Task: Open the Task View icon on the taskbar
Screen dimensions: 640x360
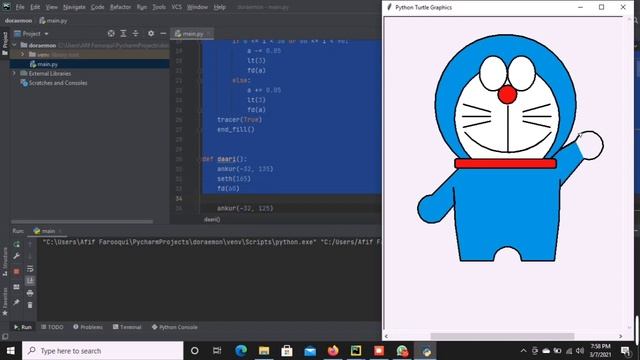Action: tap(217, 351)
